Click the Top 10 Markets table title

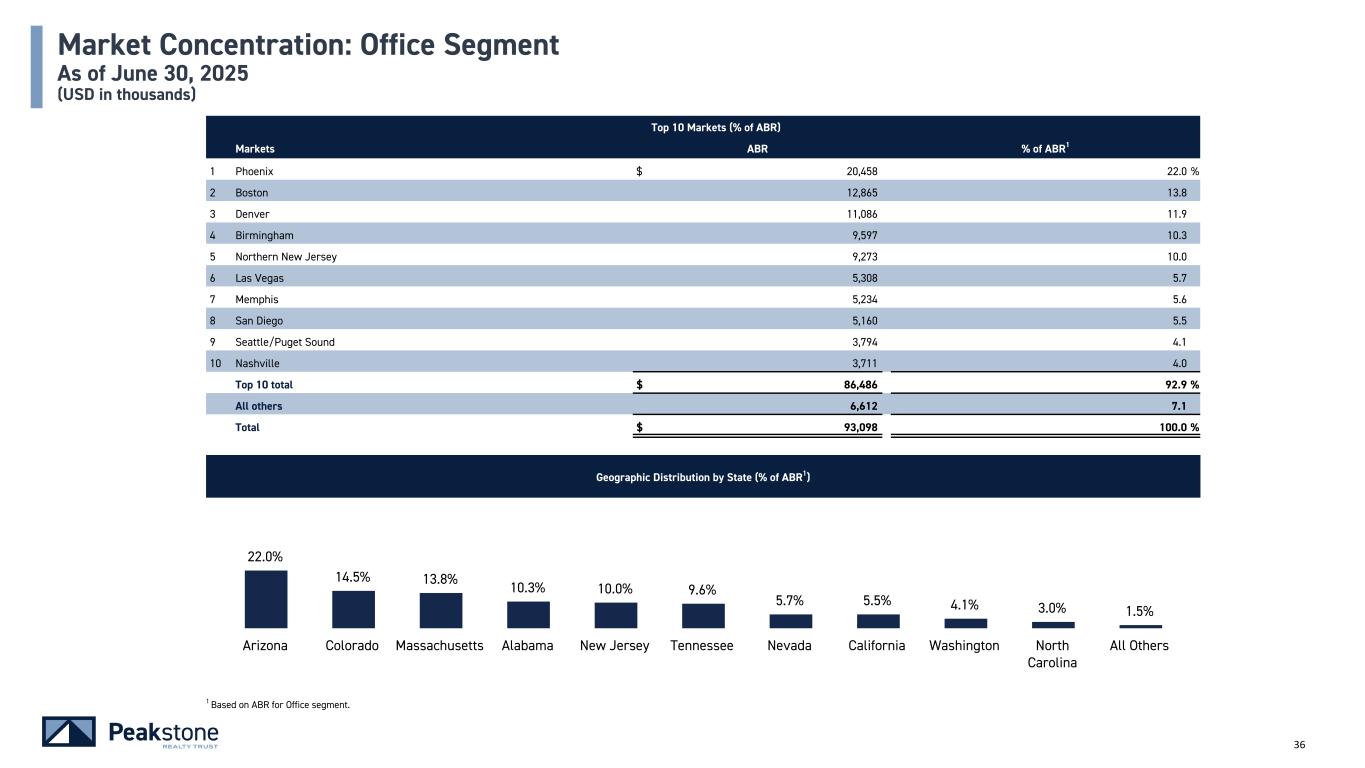pyautogui.click(x=715, y=128)
